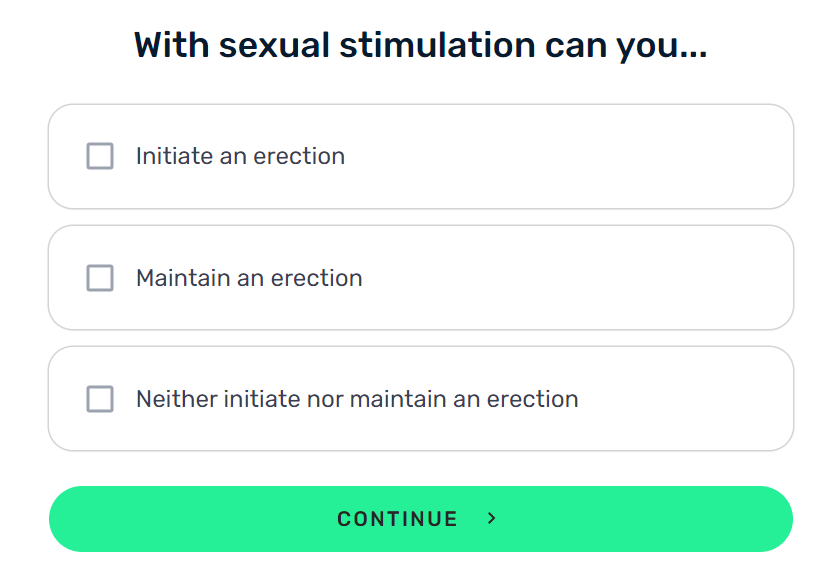
Task: Click the word 'erection' in the Initiate option
Action: [299, 156]
